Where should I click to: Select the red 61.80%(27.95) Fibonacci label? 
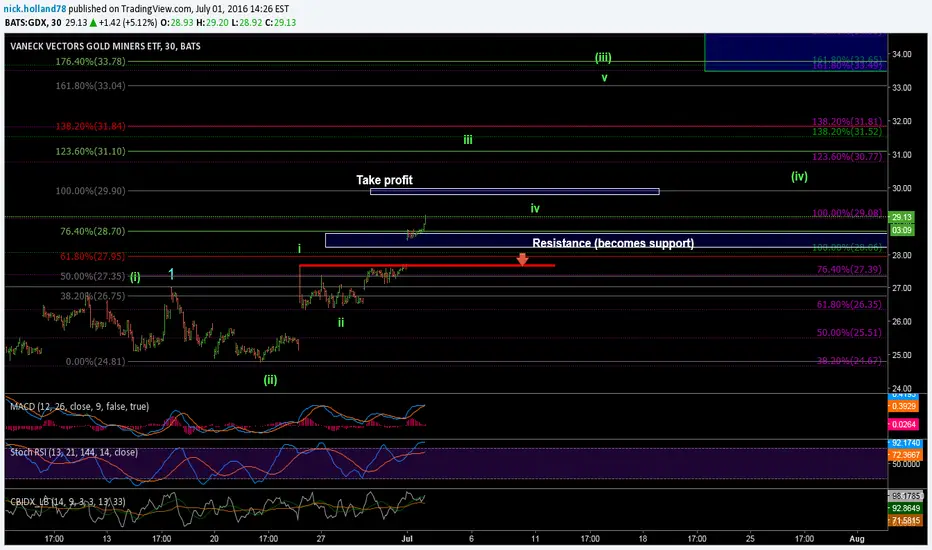[x=93, y=256]
